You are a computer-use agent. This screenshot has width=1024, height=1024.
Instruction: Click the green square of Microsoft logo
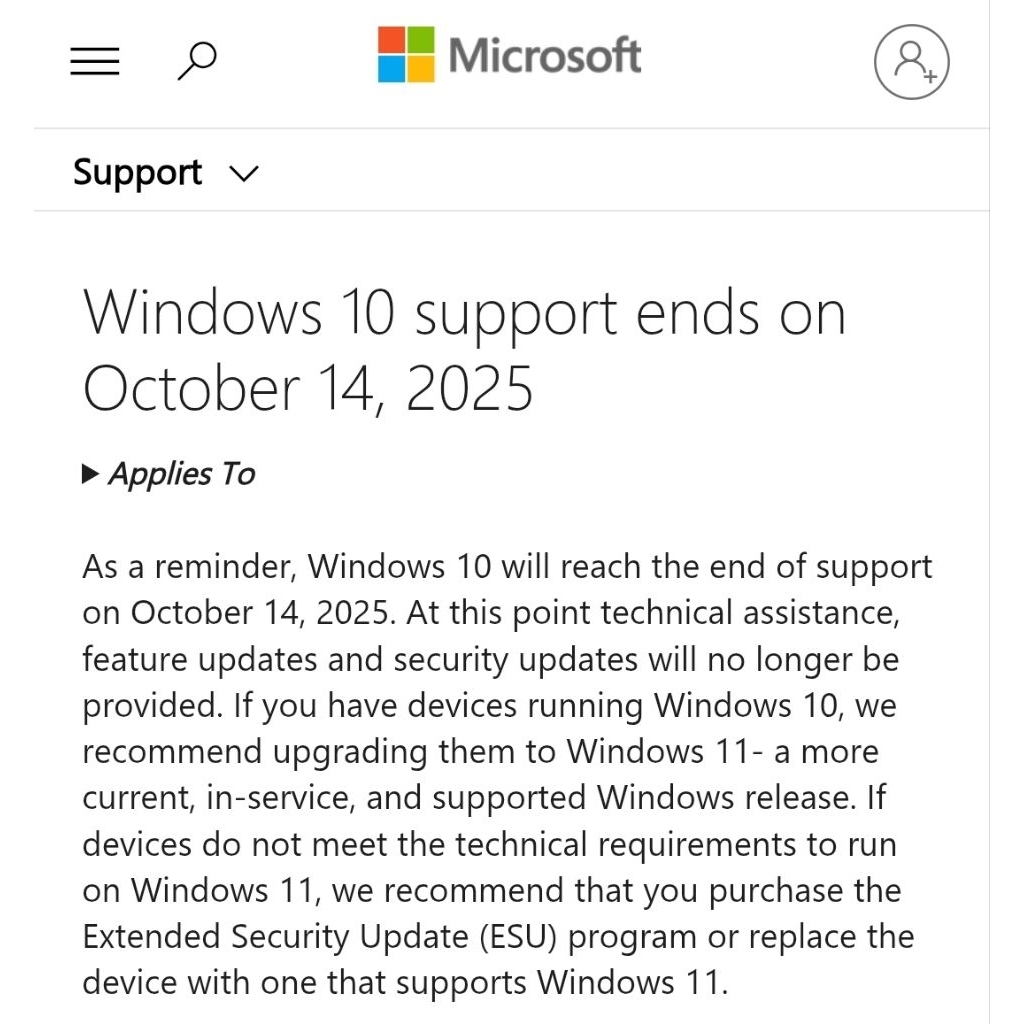(421, 39)
